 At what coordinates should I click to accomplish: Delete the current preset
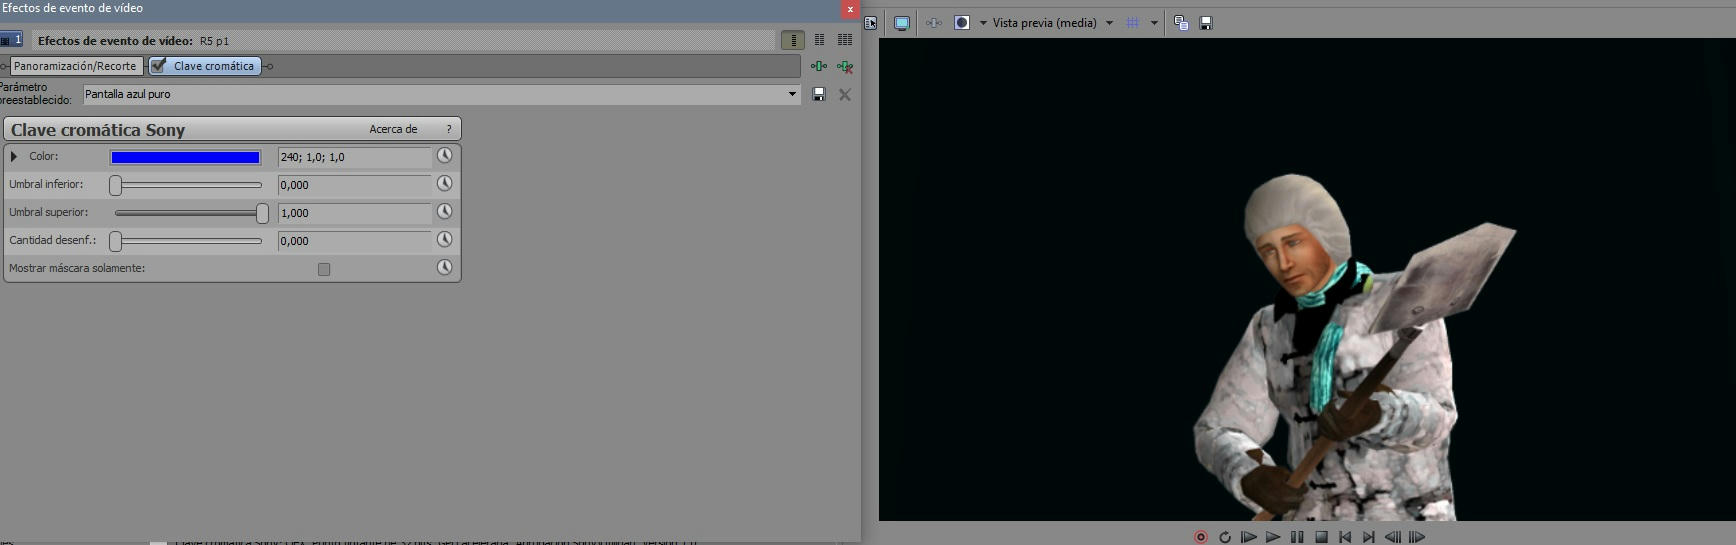tap(845, 94)
